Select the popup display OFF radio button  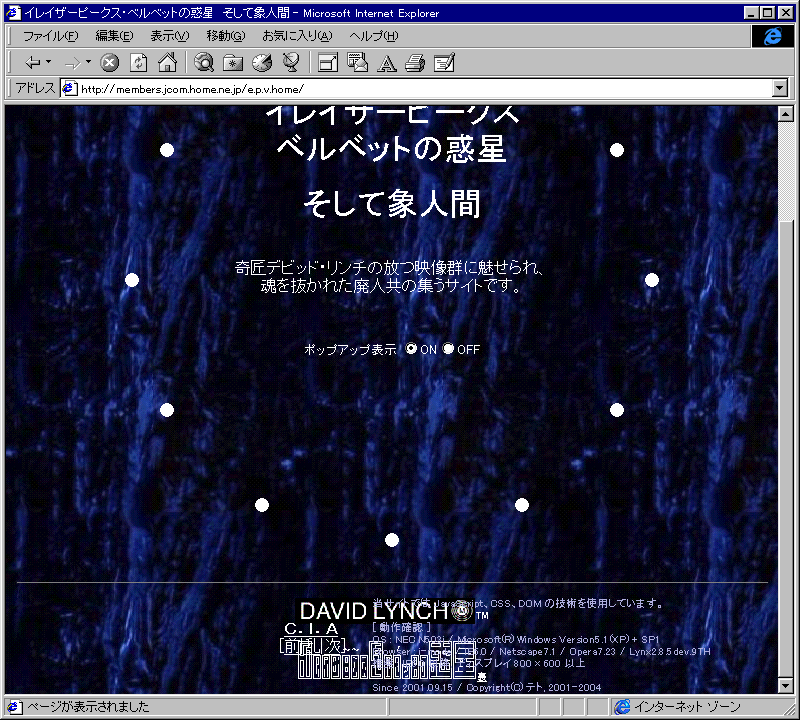pos(448,349)
